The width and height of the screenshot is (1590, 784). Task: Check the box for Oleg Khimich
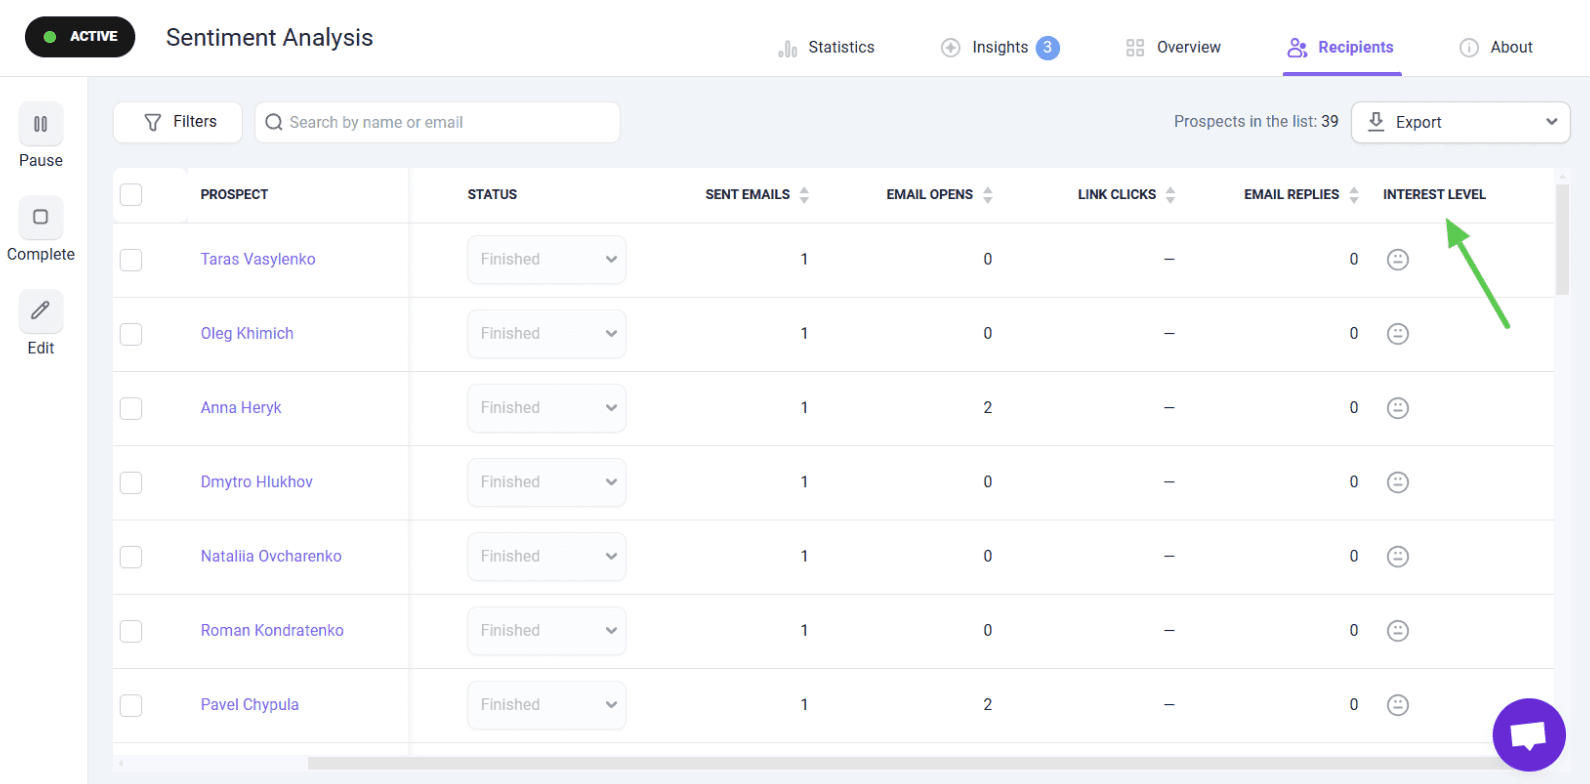(131, 334)
